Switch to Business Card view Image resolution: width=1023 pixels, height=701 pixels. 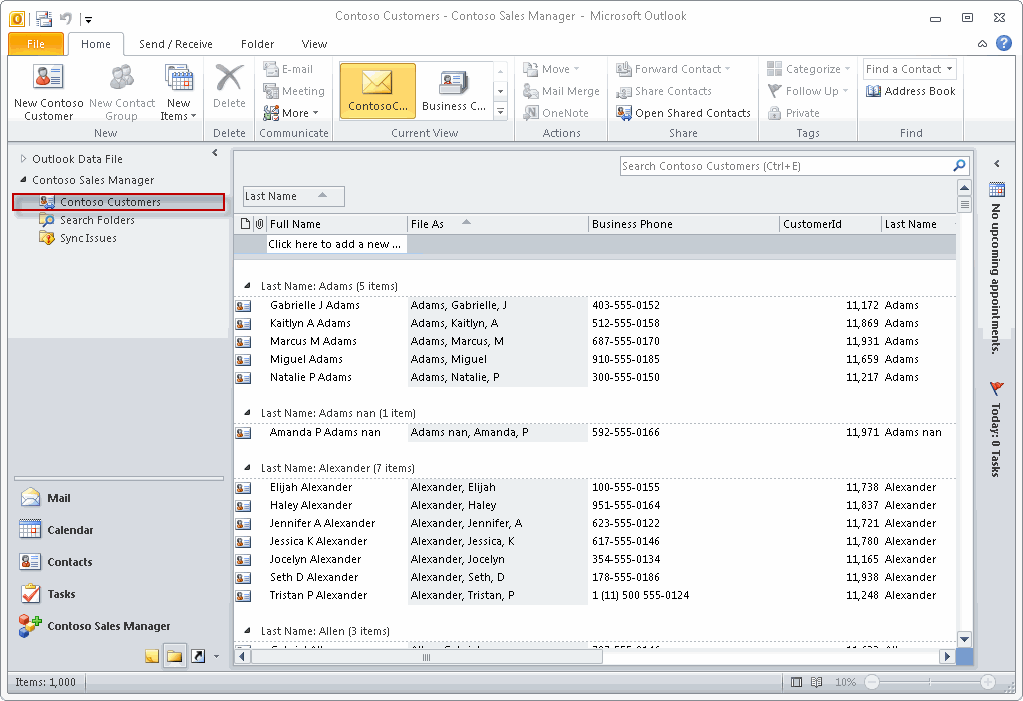click(452, 90)
